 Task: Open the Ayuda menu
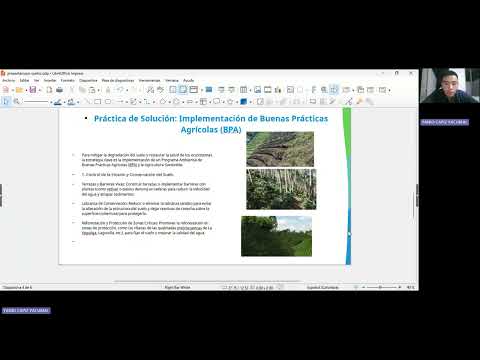(x=189, y=80)
